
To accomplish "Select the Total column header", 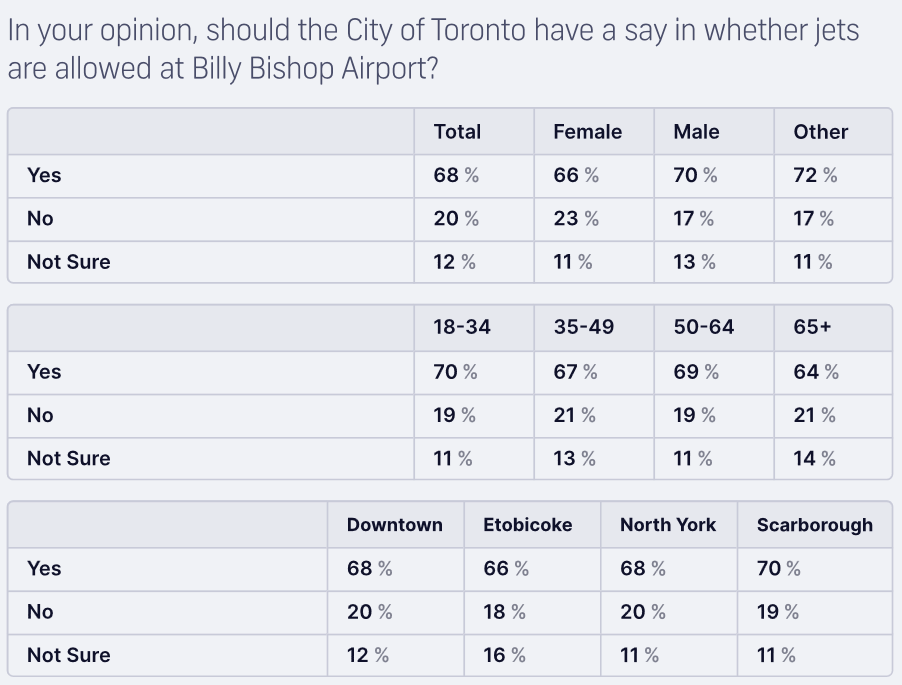I will 457,132.
